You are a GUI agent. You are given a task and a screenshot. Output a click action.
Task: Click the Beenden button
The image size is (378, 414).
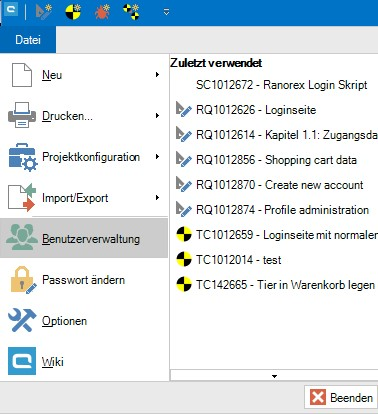click(341, 397)
